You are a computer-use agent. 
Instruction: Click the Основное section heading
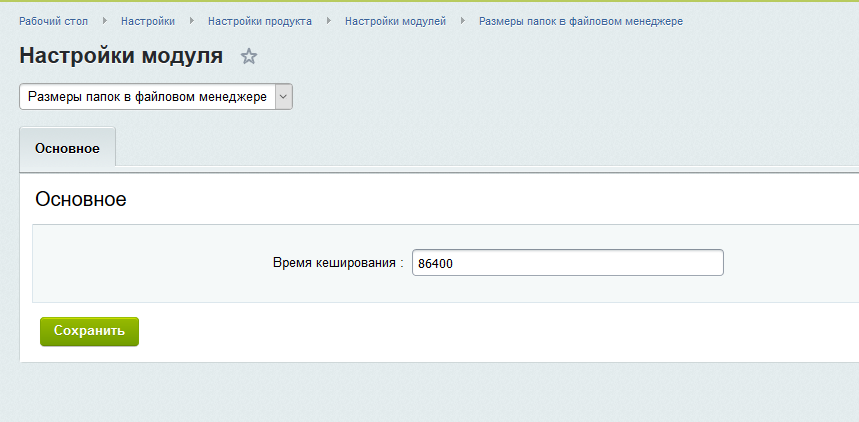point(81,199)
